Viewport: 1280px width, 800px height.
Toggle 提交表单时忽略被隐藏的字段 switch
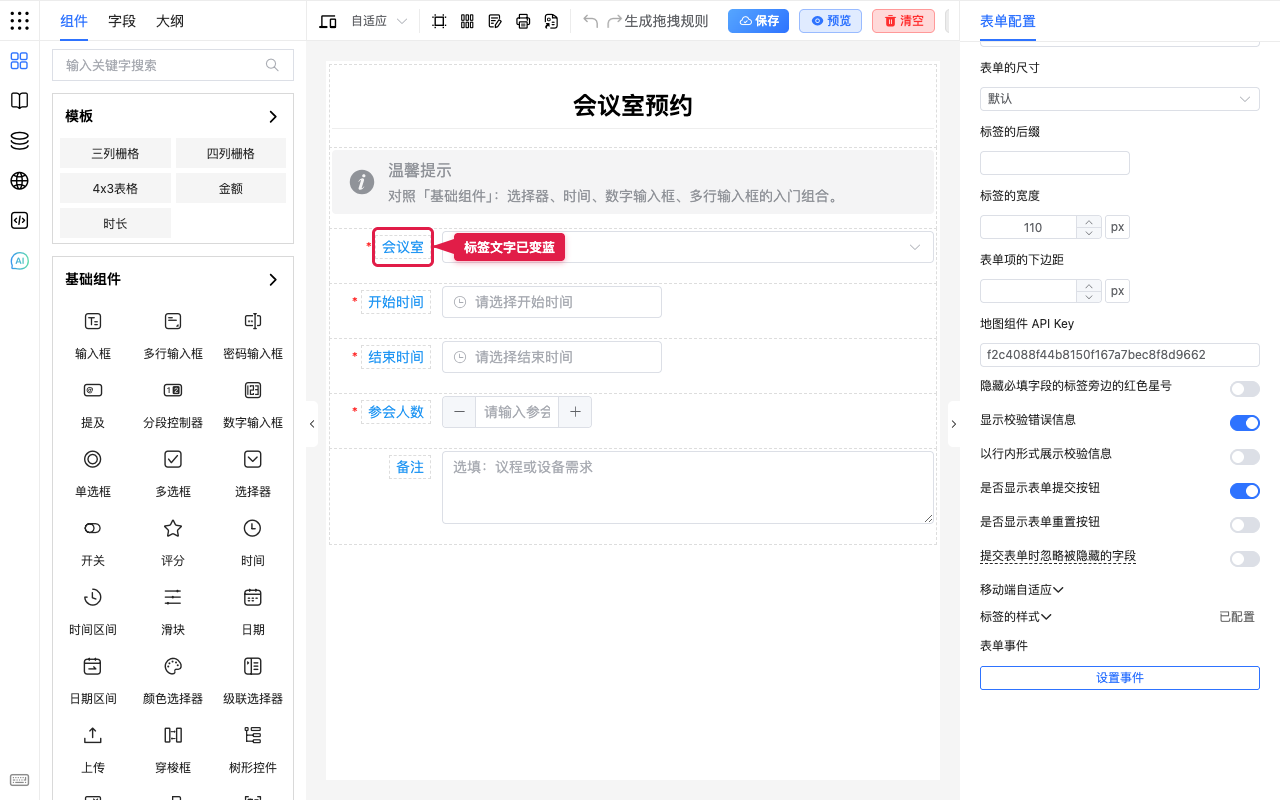coord(1245,559)
